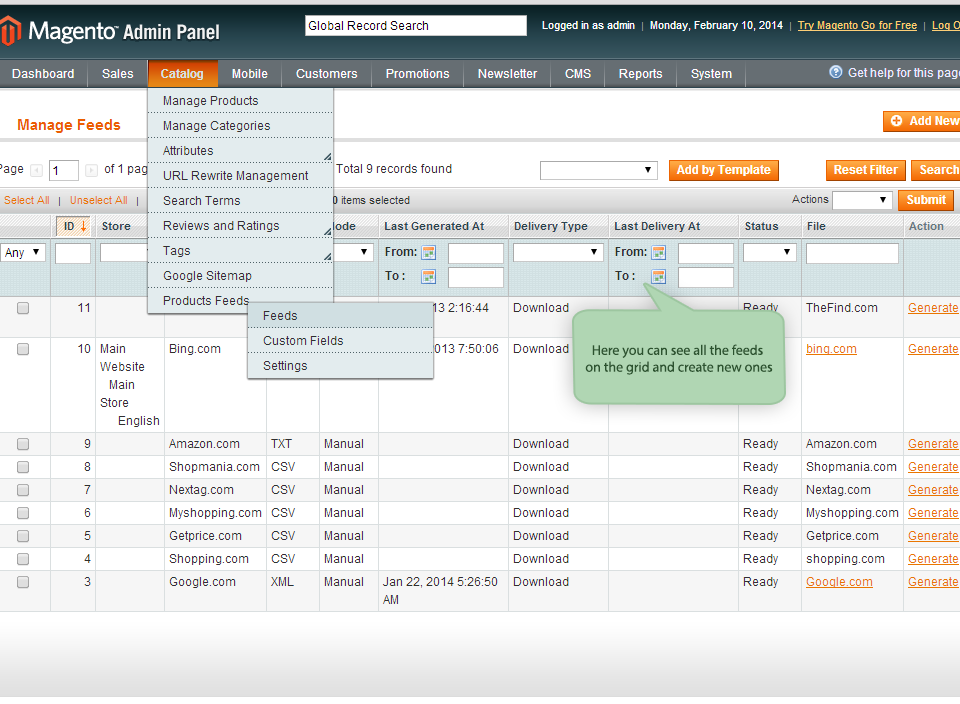
Task: Select Google Sitemap menu item
Action: 240,276
